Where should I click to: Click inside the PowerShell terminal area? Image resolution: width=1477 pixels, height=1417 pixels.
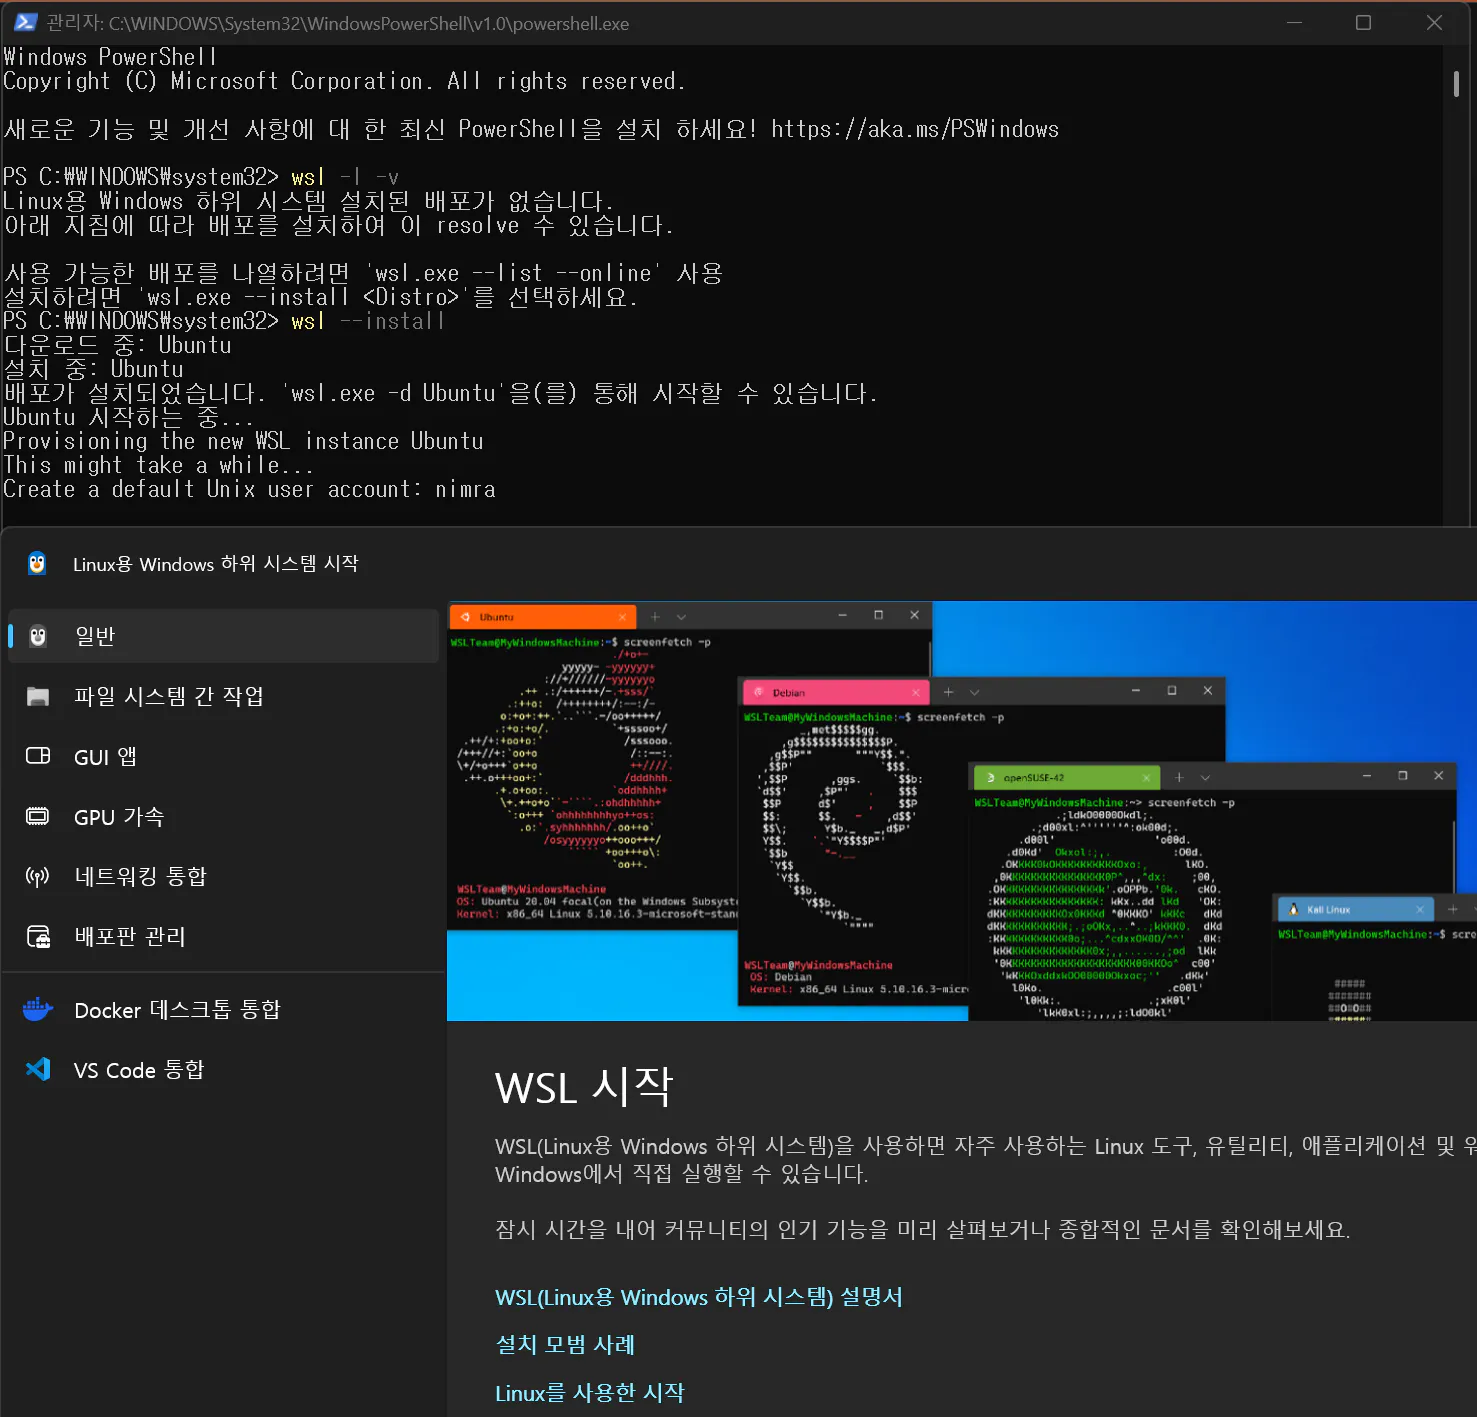(x=700, y=300)
